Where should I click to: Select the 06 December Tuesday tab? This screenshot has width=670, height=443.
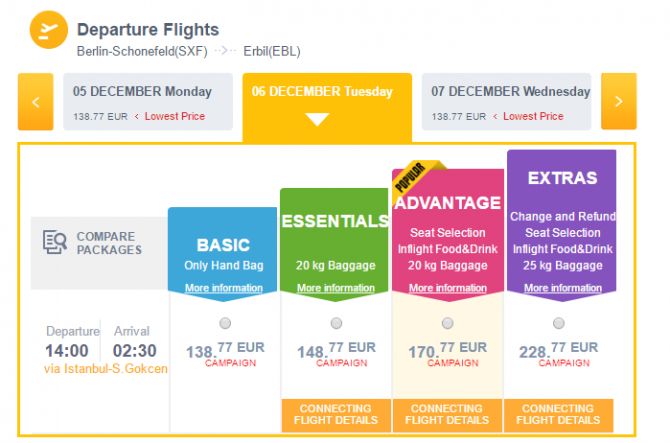[327, 107]
